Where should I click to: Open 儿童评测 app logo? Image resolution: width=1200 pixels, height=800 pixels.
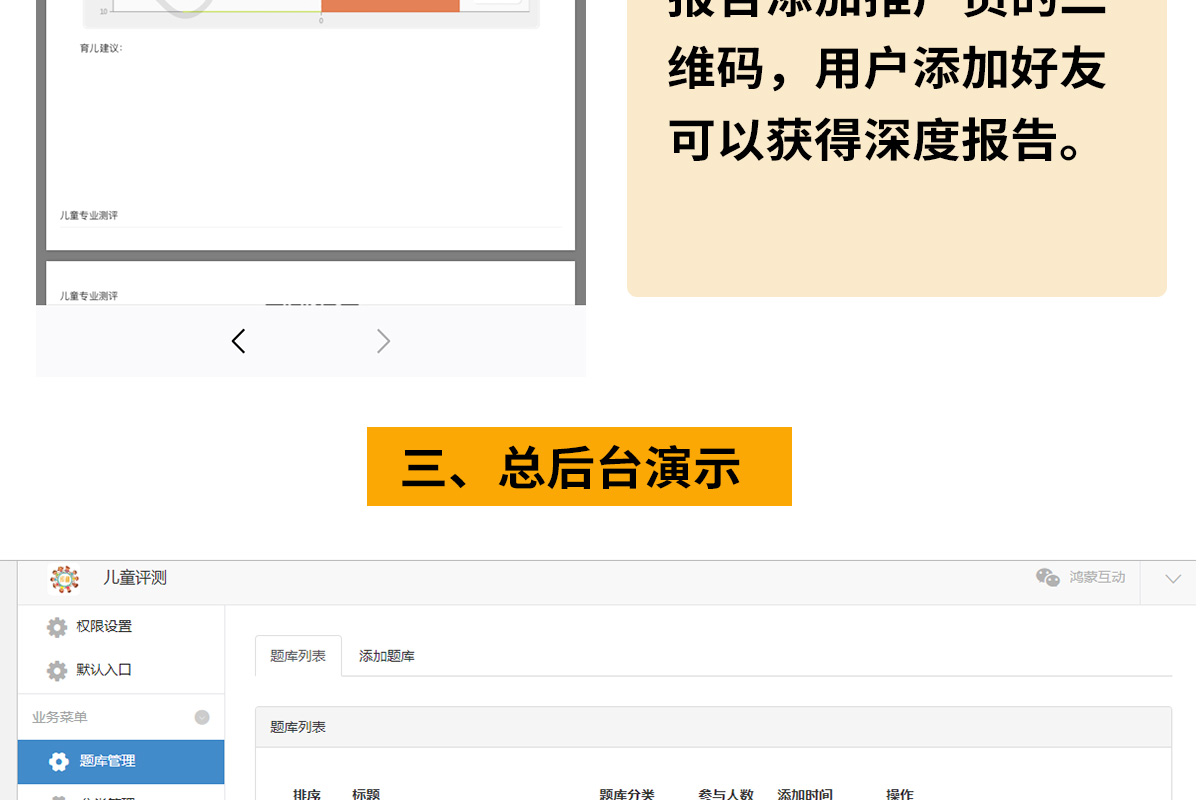click(x=65, y=579)
